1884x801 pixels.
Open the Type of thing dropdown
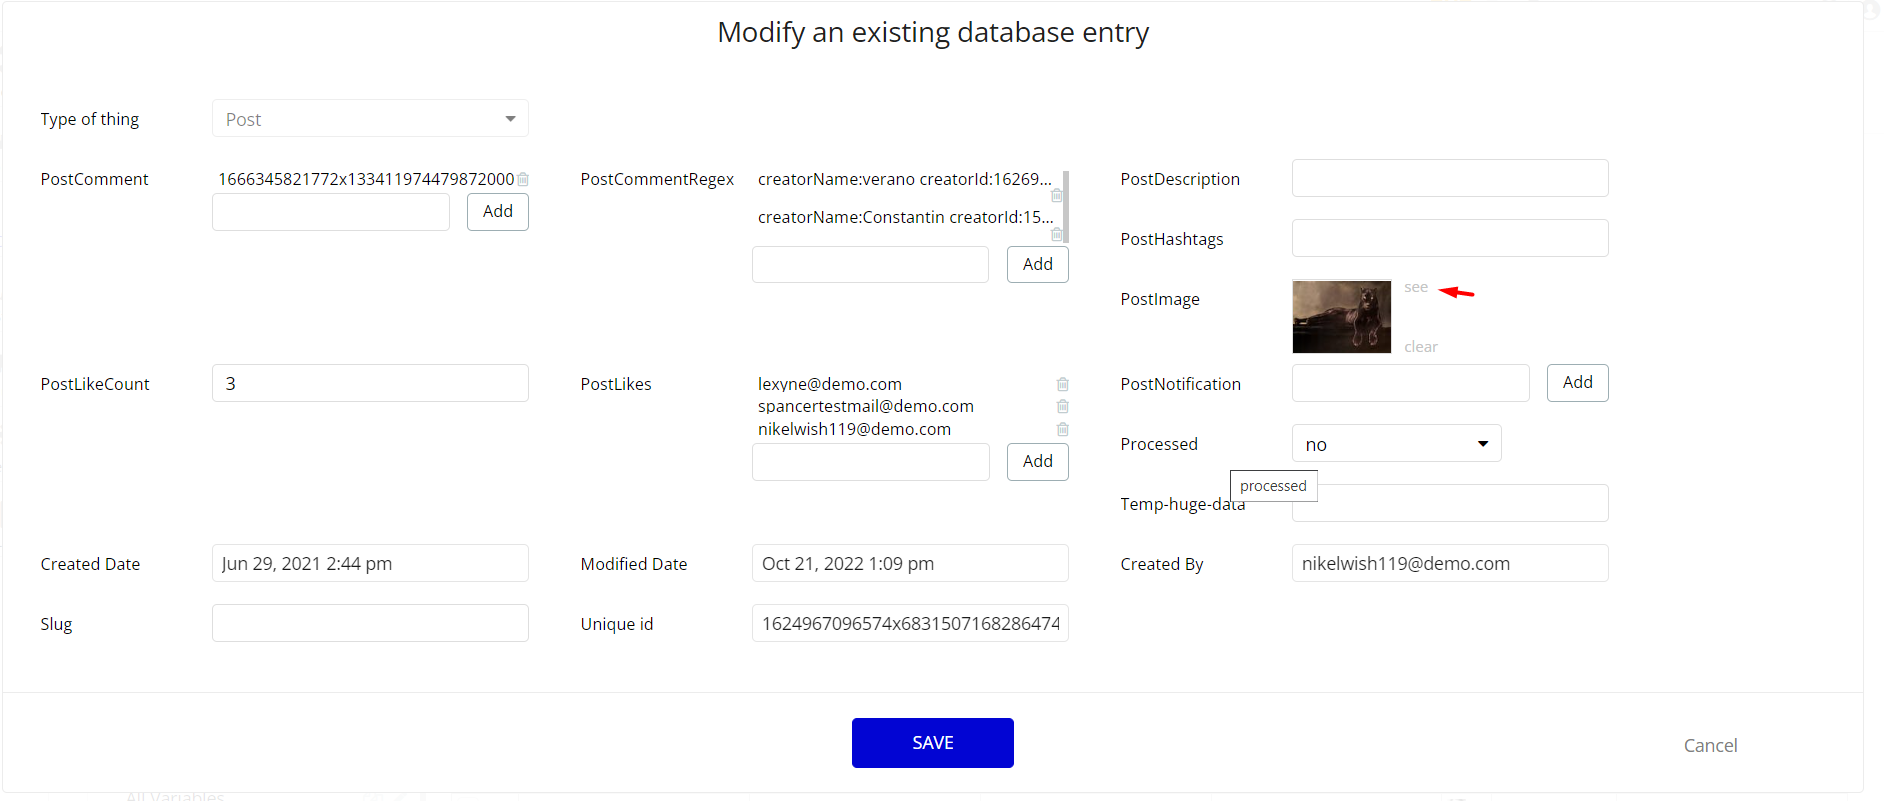click(x=370, y=119)
